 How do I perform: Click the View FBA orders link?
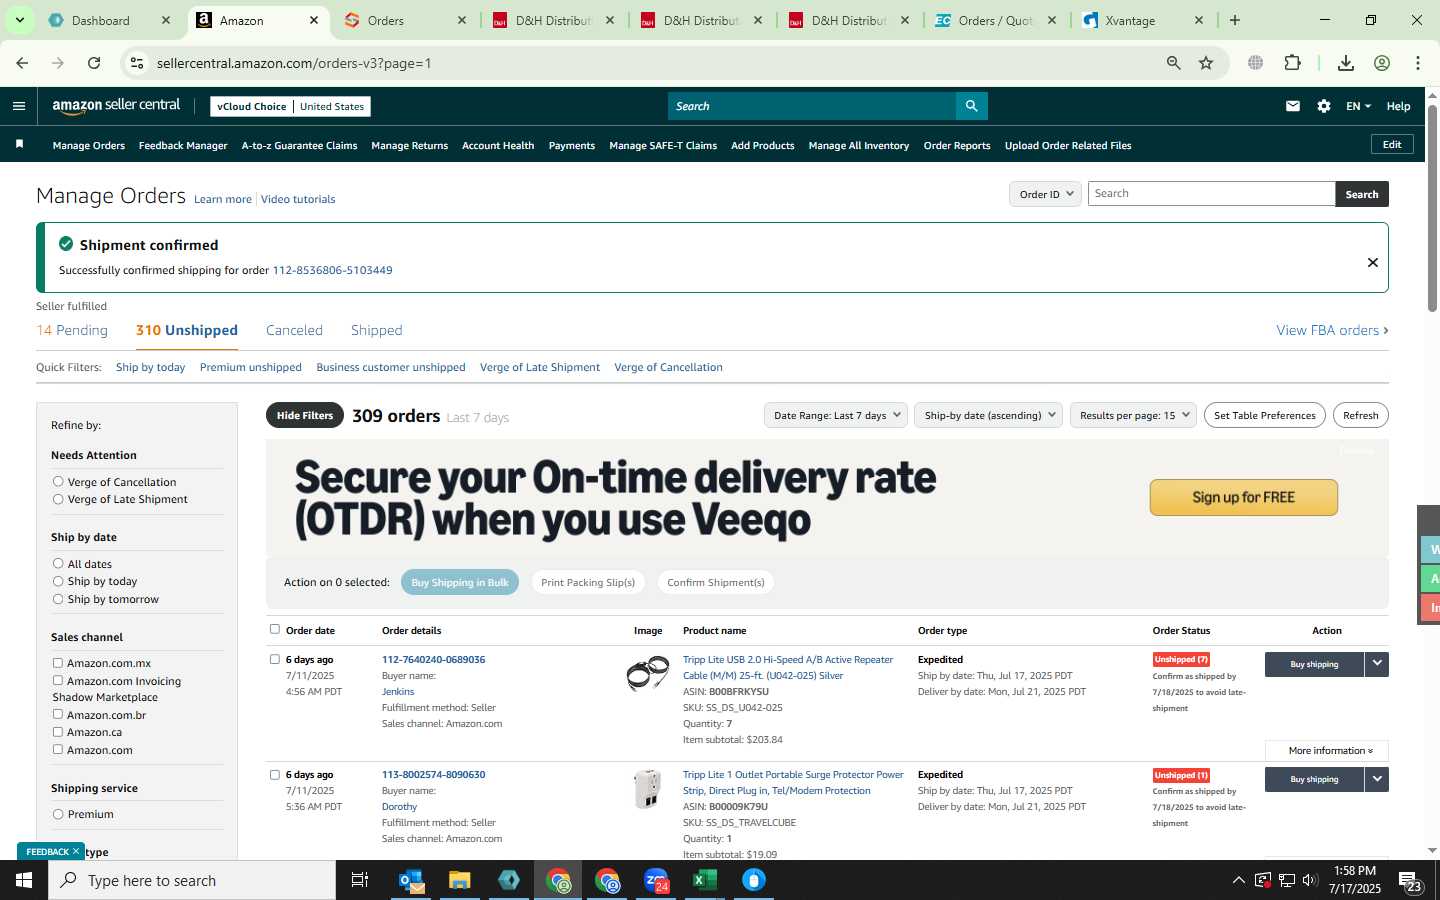pyautogui.click(x=1332, y=330)
